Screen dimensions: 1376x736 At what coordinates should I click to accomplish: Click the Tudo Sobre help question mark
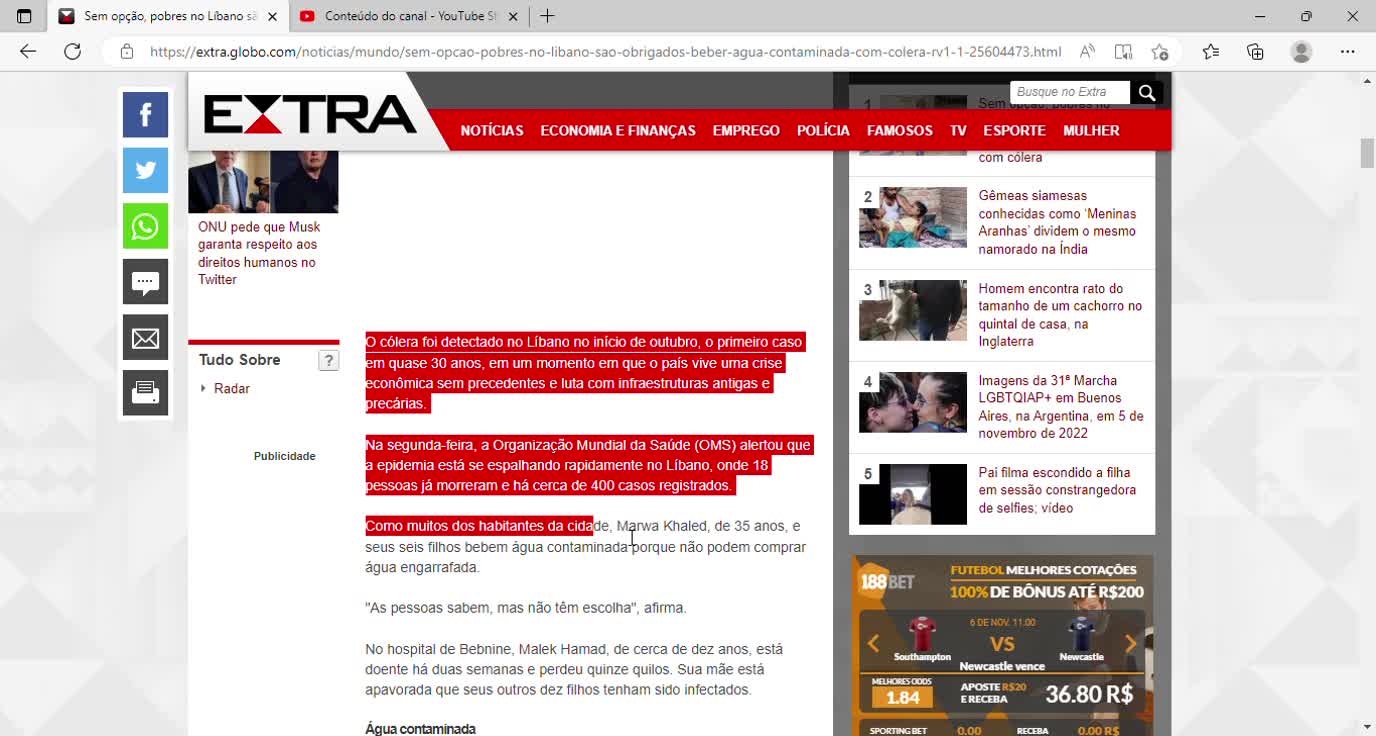pos(328,361)
